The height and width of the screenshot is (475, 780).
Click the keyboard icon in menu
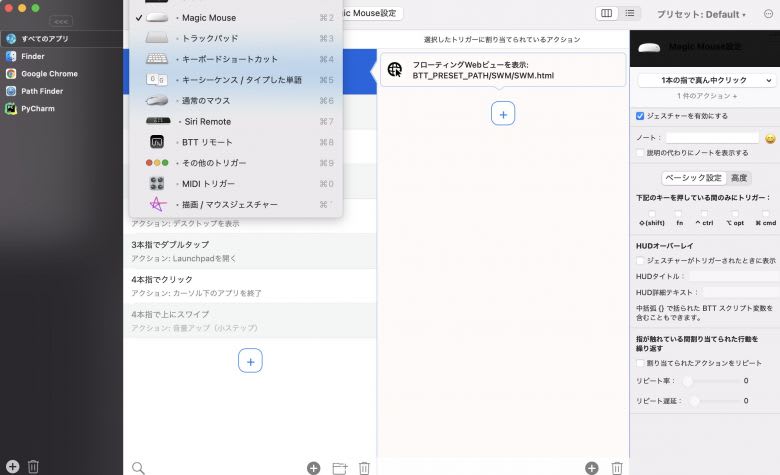(x=157, y=59)
